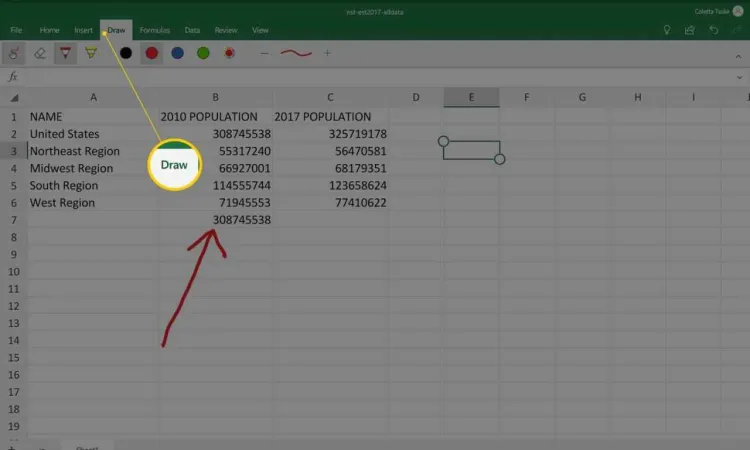Switch to the Data tab
Screen dimensions: 750x450
click(192, 30)
